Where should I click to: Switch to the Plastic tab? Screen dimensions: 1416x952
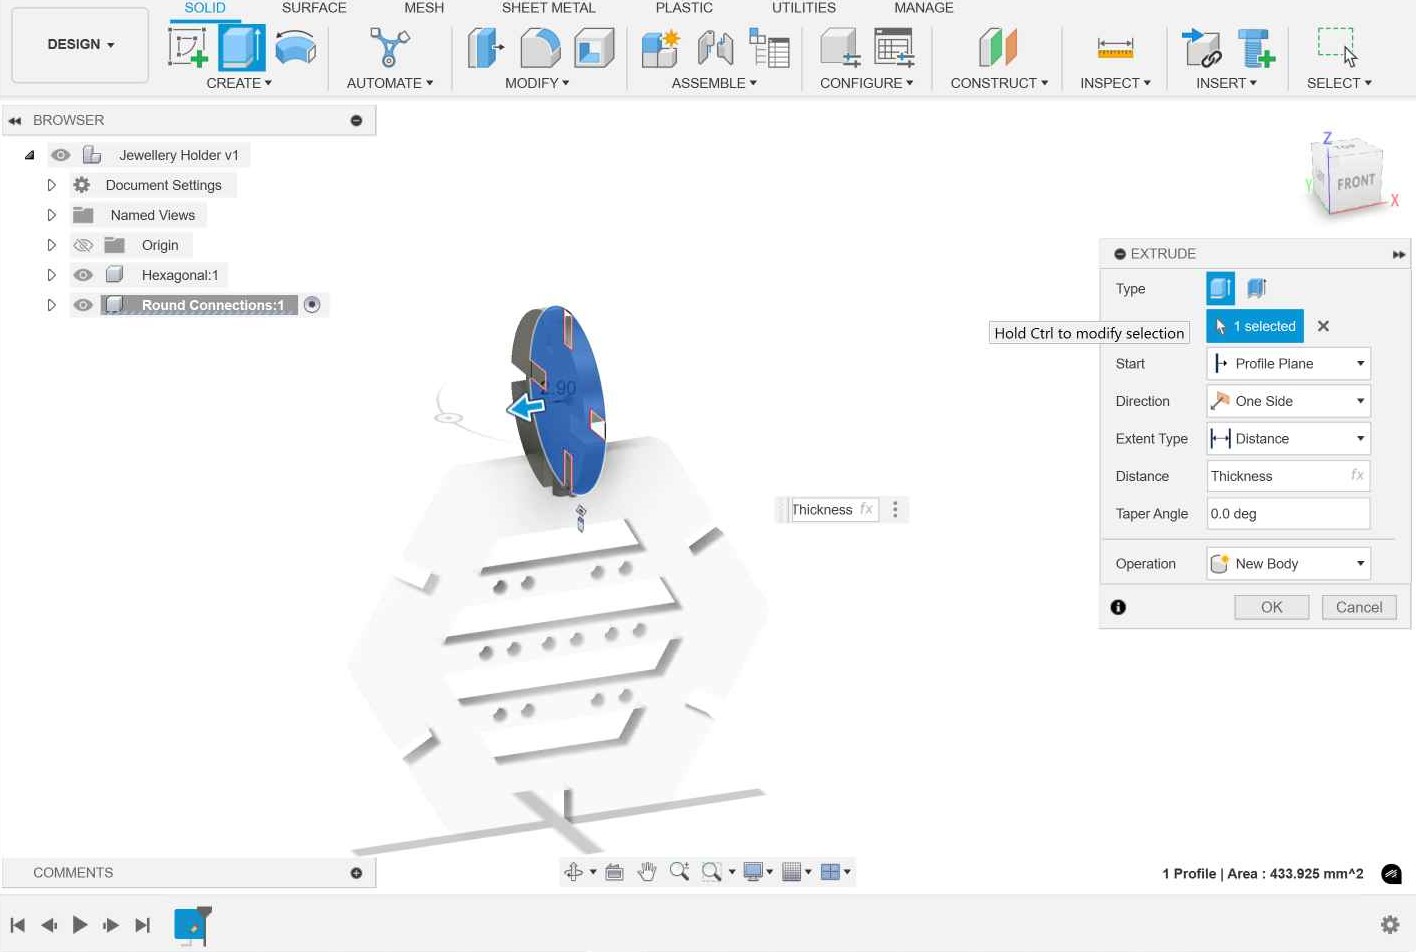684,8
